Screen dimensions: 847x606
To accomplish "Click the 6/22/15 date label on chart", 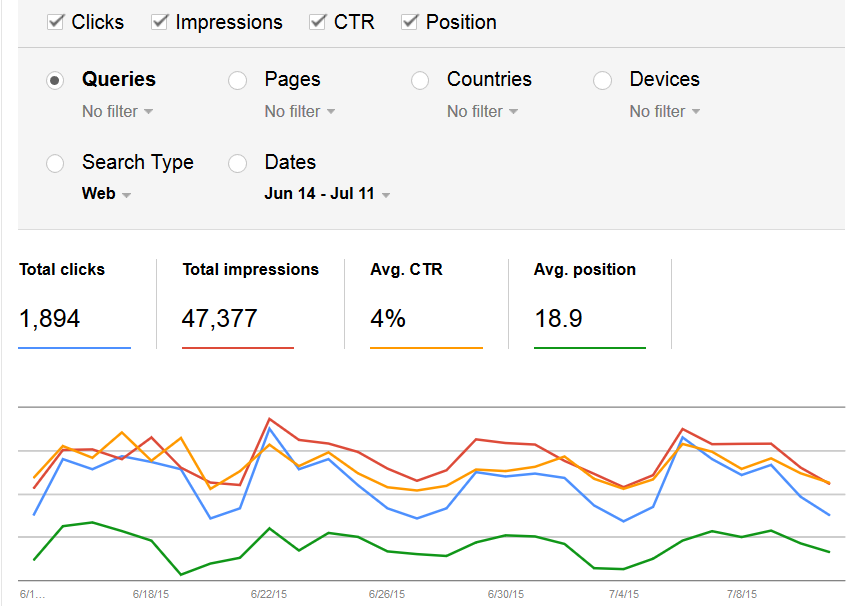I will pyautogui.click(x=268, y=594).
